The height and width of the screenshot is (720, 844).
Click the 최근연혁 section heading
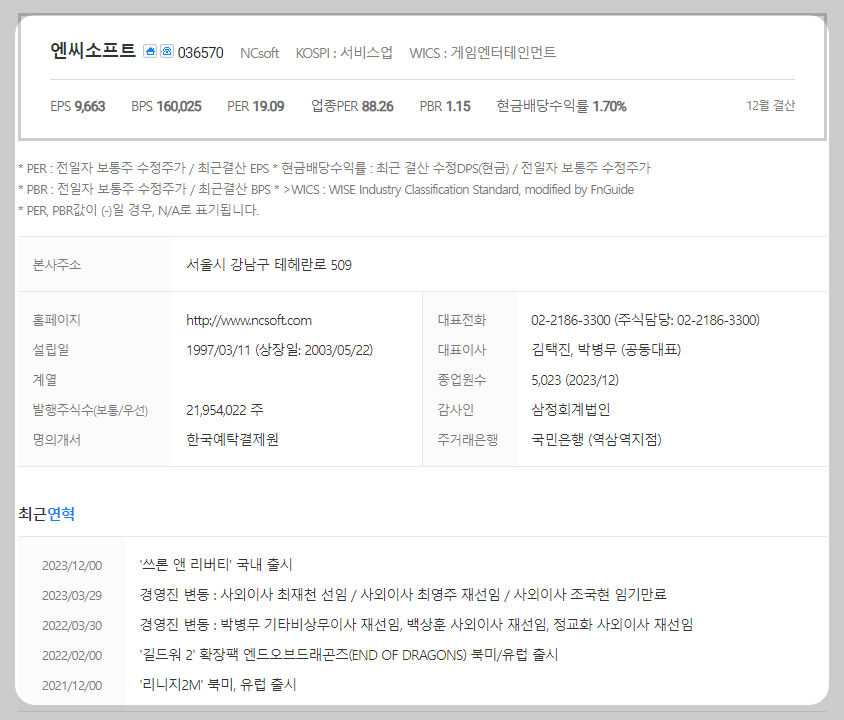click(x=46, y=514)
